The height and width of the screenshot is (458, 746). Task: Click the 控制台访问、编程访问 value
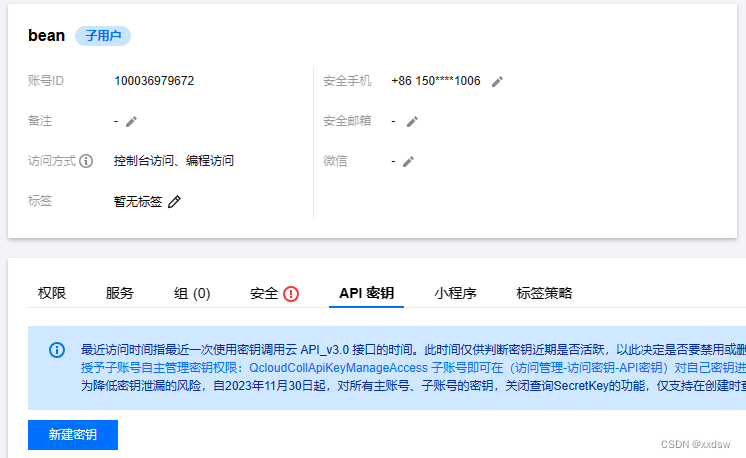click(174, 161)
